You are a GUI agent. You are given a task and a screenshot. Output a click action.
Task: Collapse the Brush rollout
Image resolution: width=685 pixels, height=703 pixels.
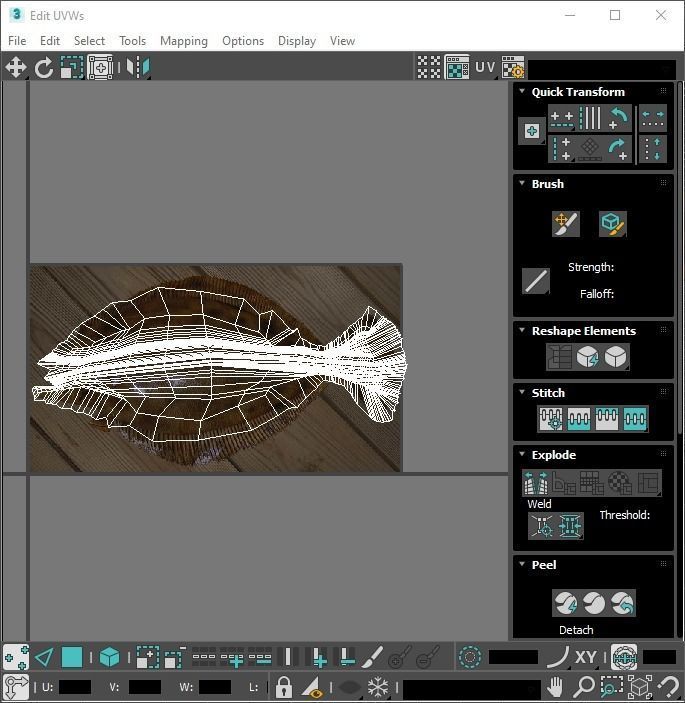(522, 183)
